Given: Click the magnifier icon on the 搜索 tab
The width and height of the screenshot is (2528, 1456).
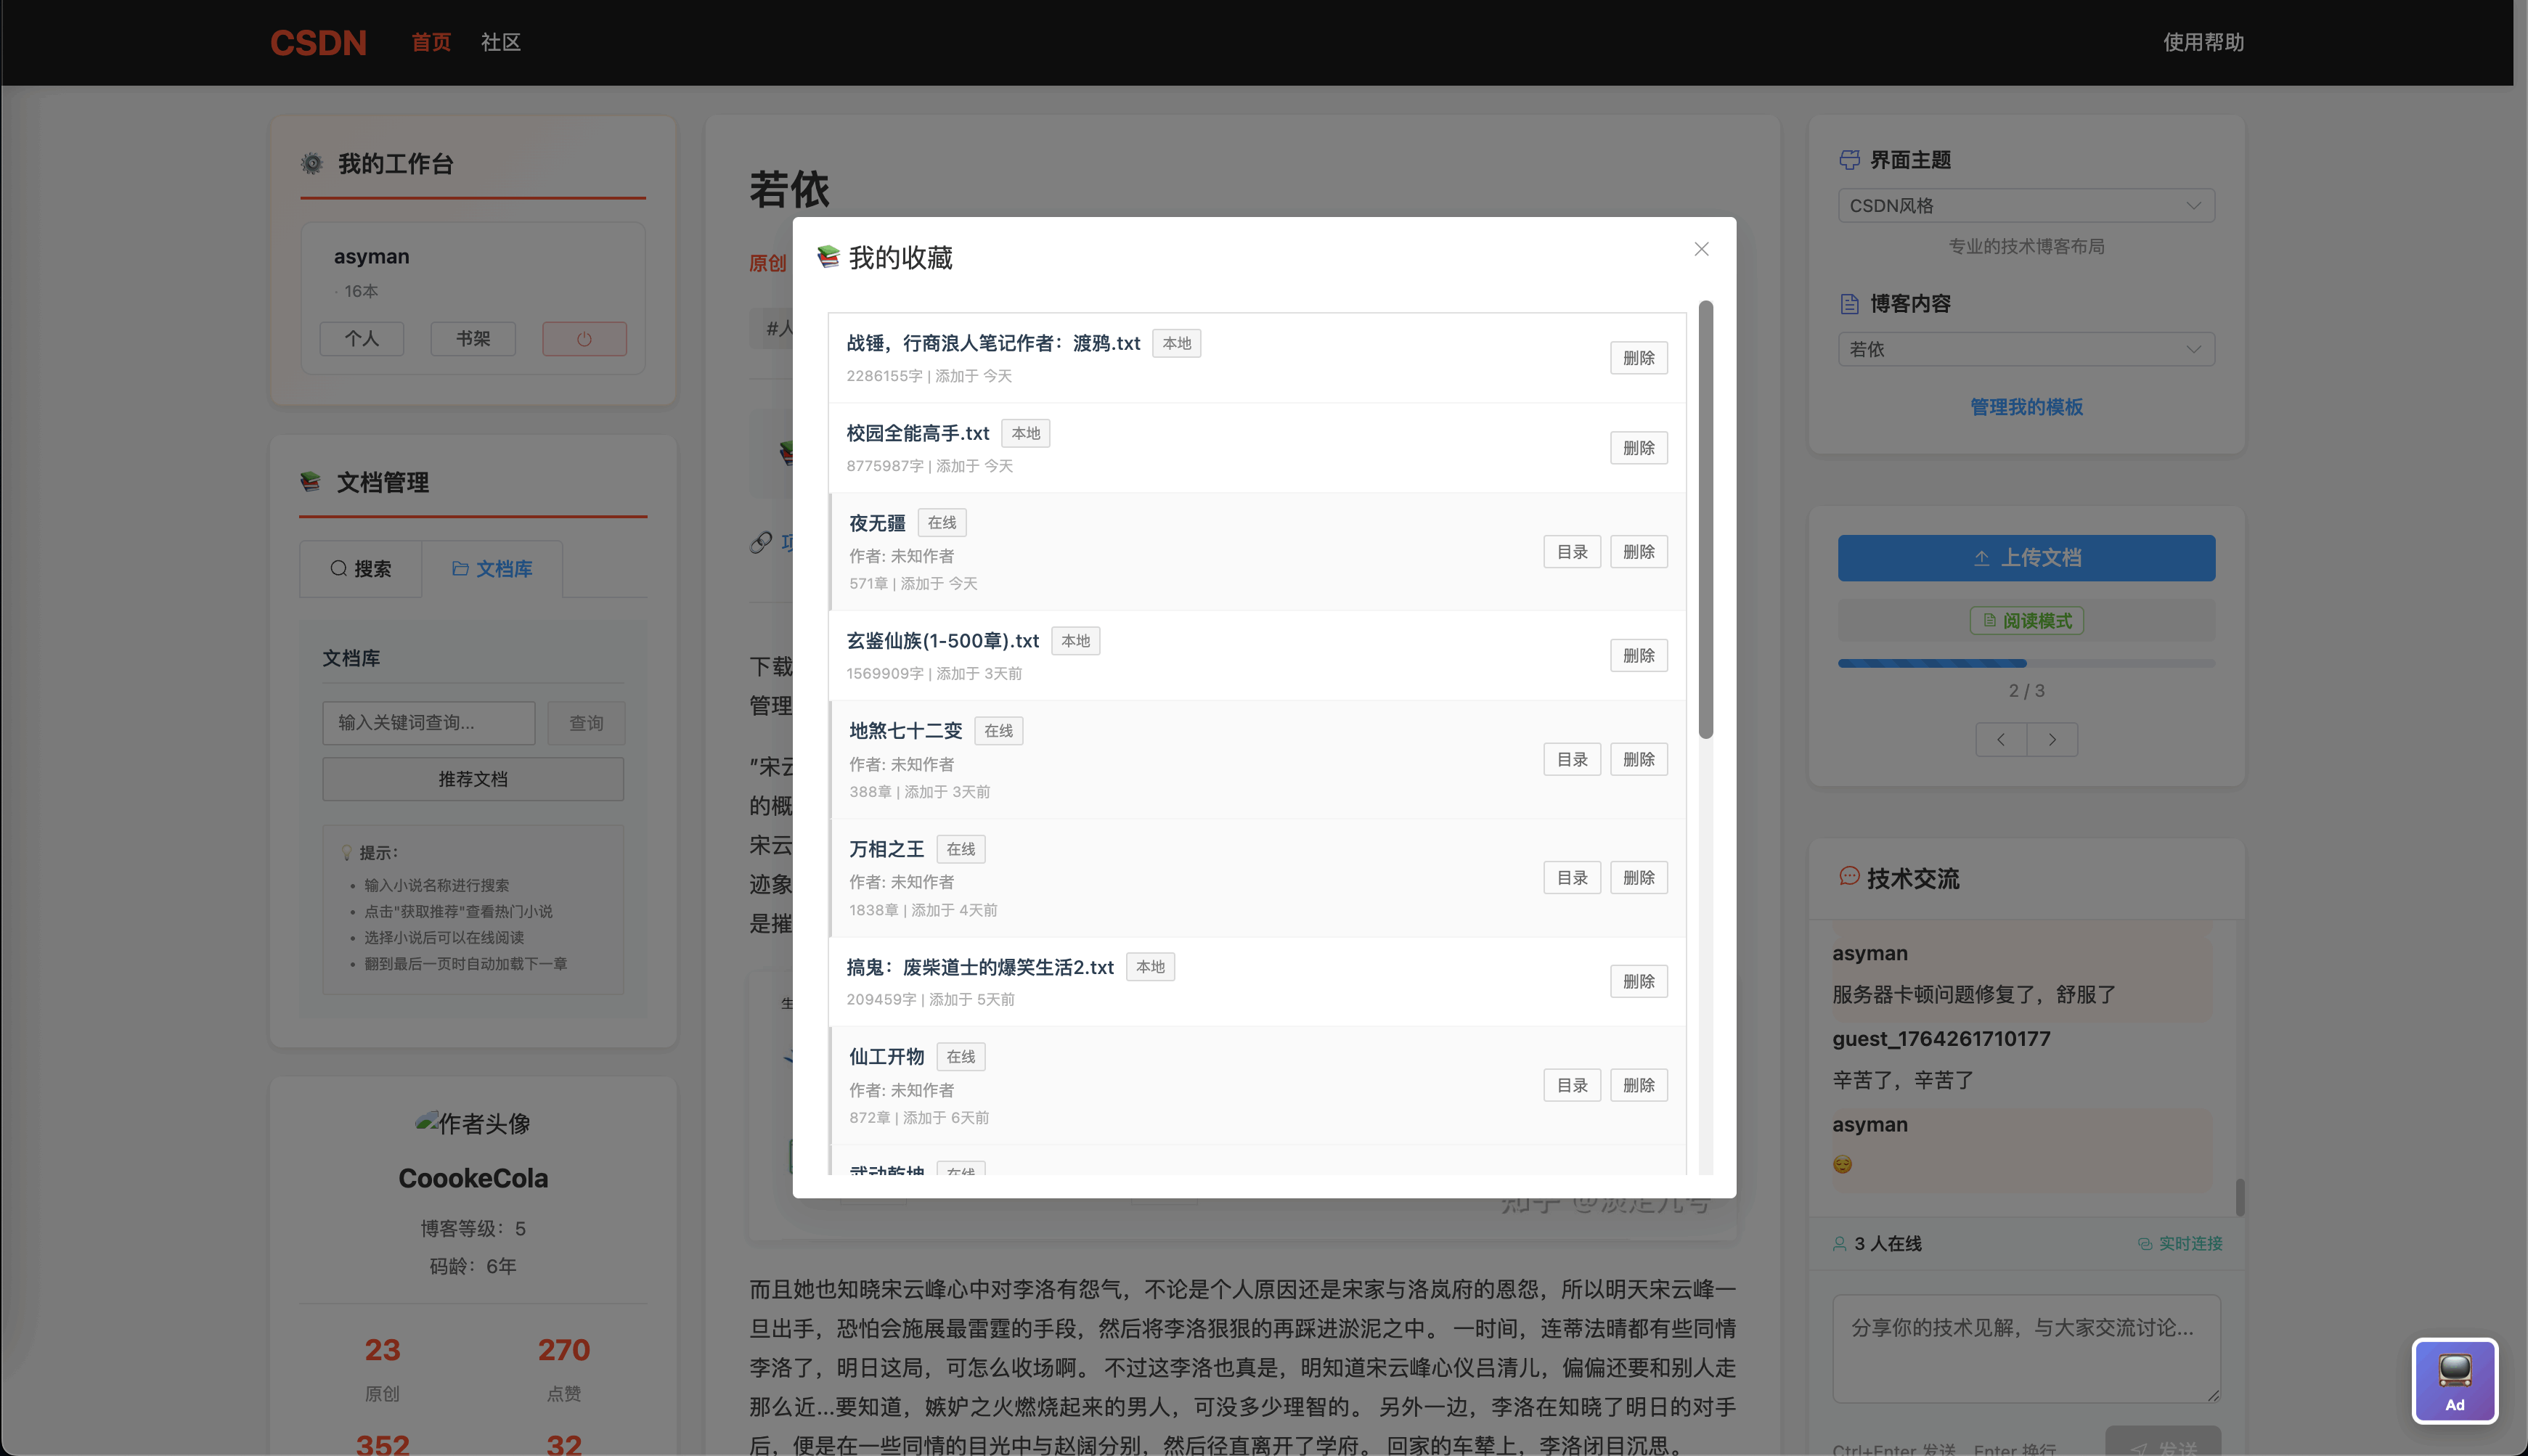Looking at the screenshot, I should pos(340,568).
